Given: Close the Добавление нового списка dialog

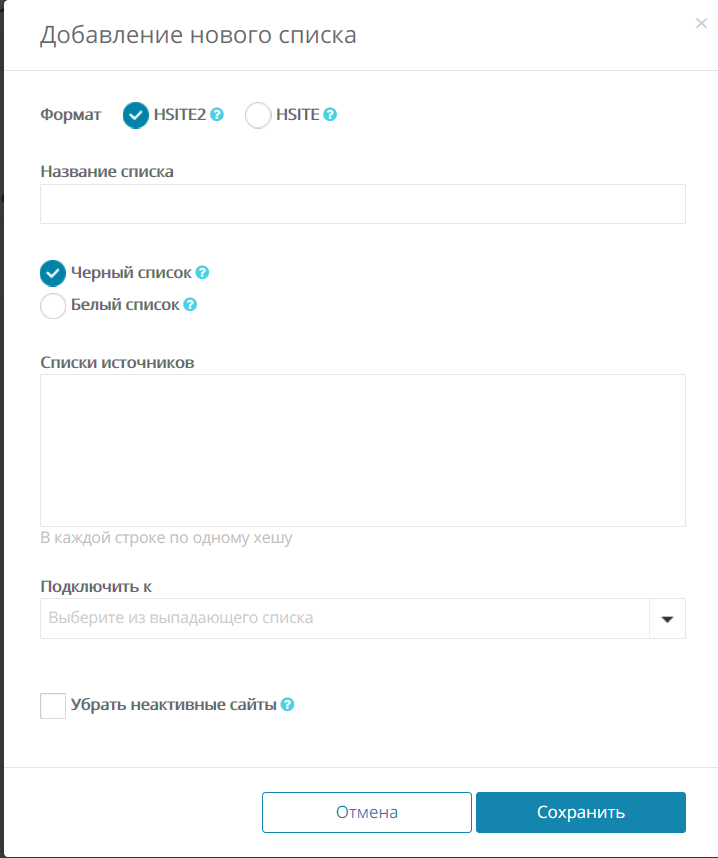Looking at the screenshot, I should pos(701,23).
